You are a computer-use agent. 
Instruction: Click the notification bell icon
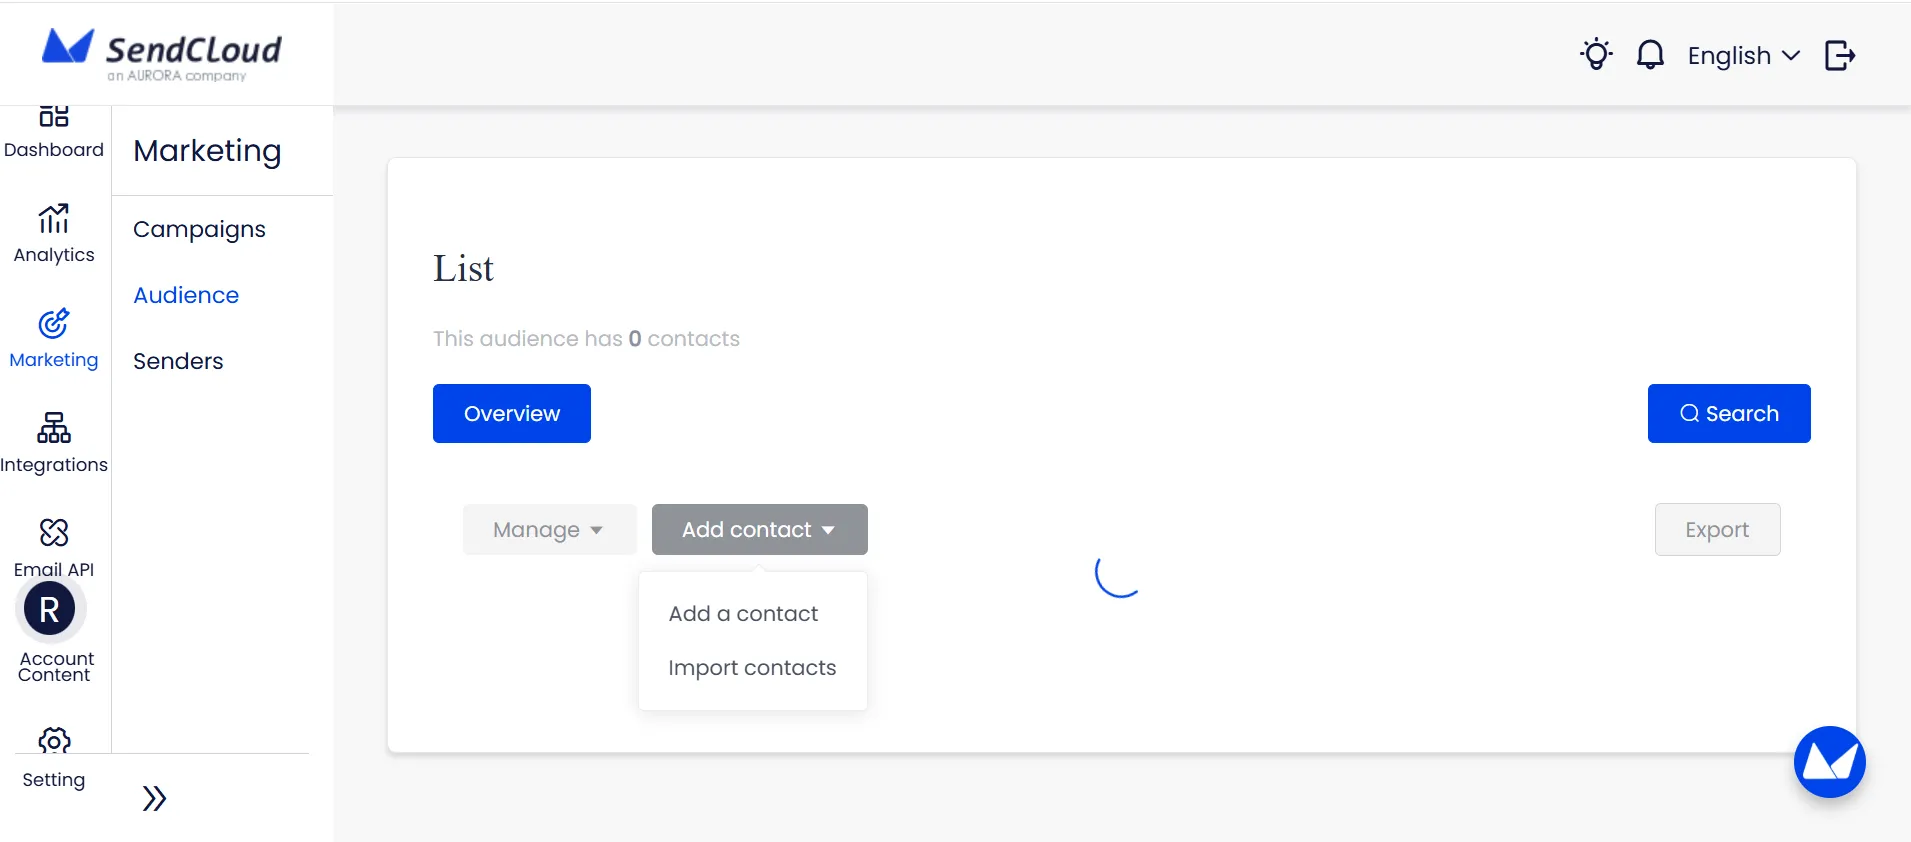(x=1650, y=55)
